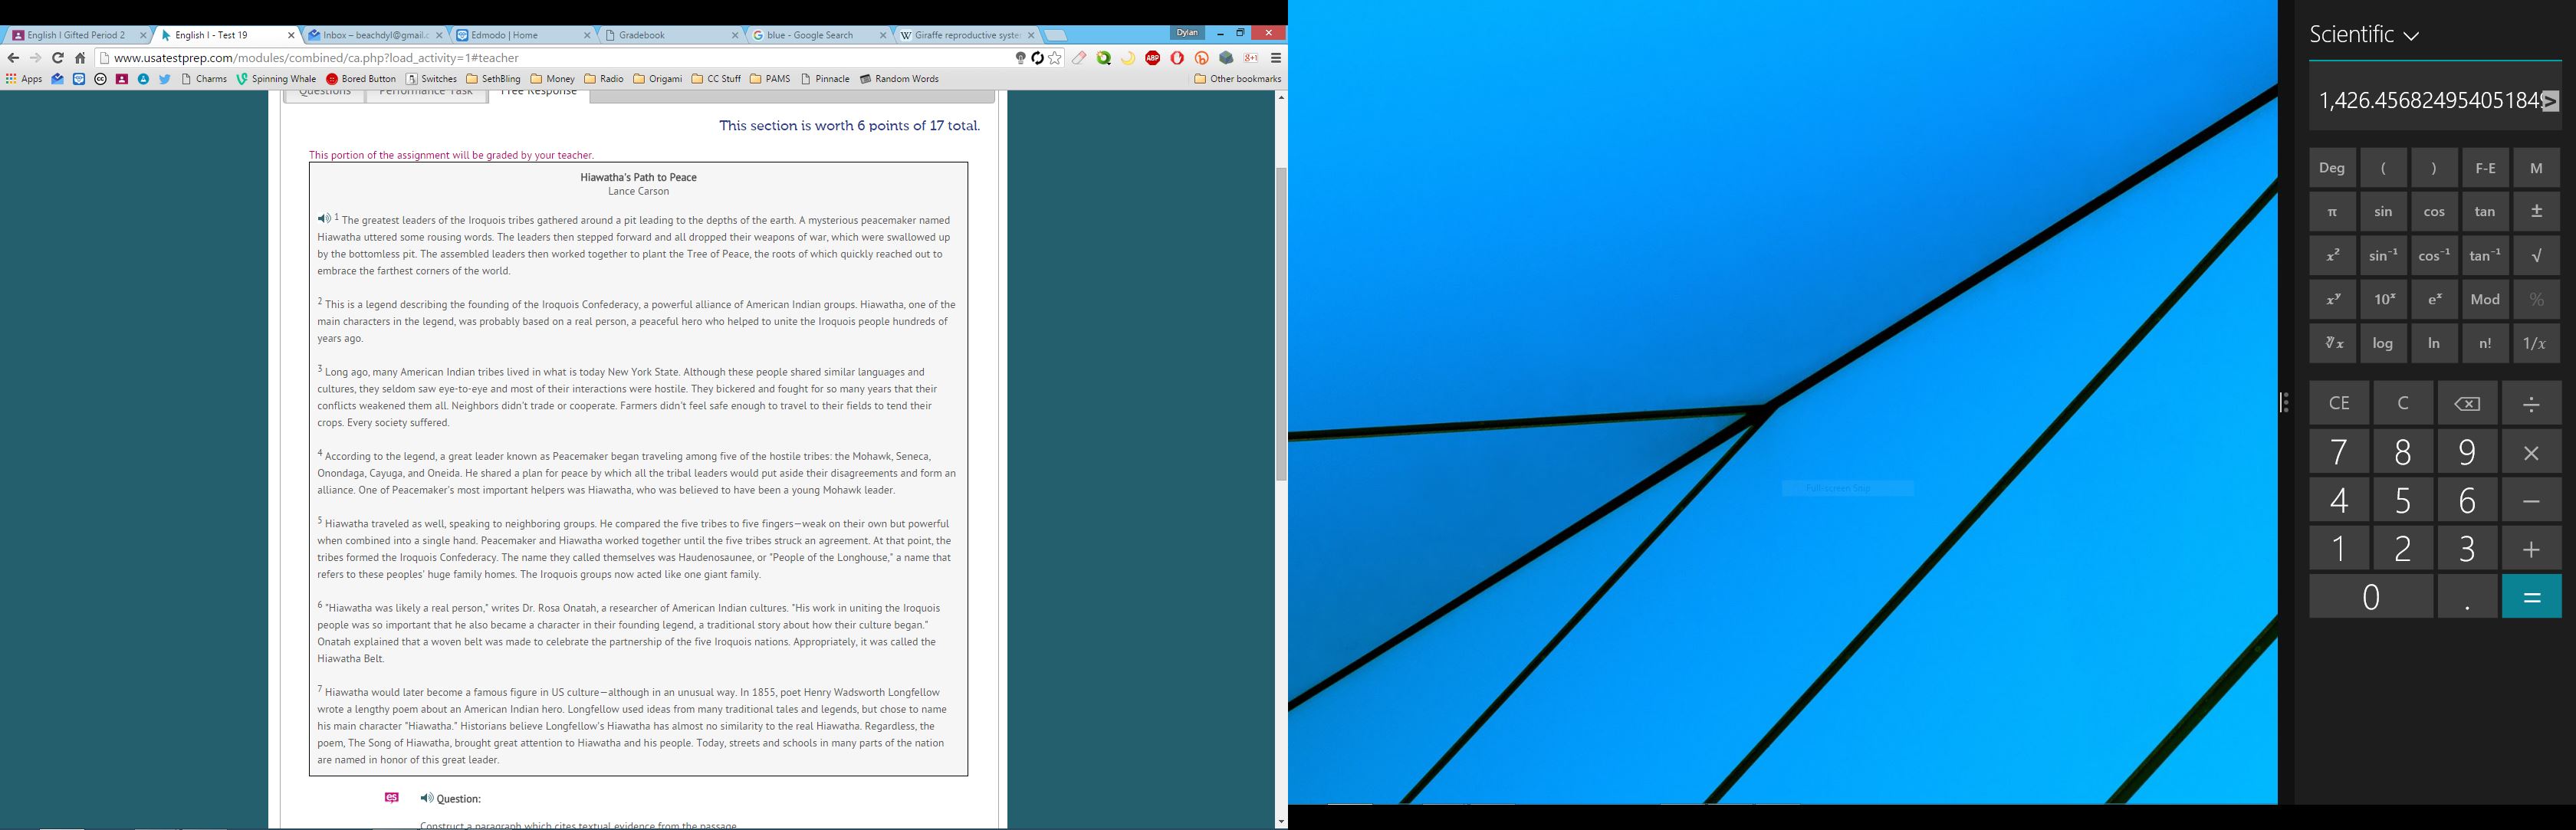The width and height of the screenshot is (2576, 830).
Task: Click the calculator decimal point key
Action: pyautogui.click(x=2467, y=597)
